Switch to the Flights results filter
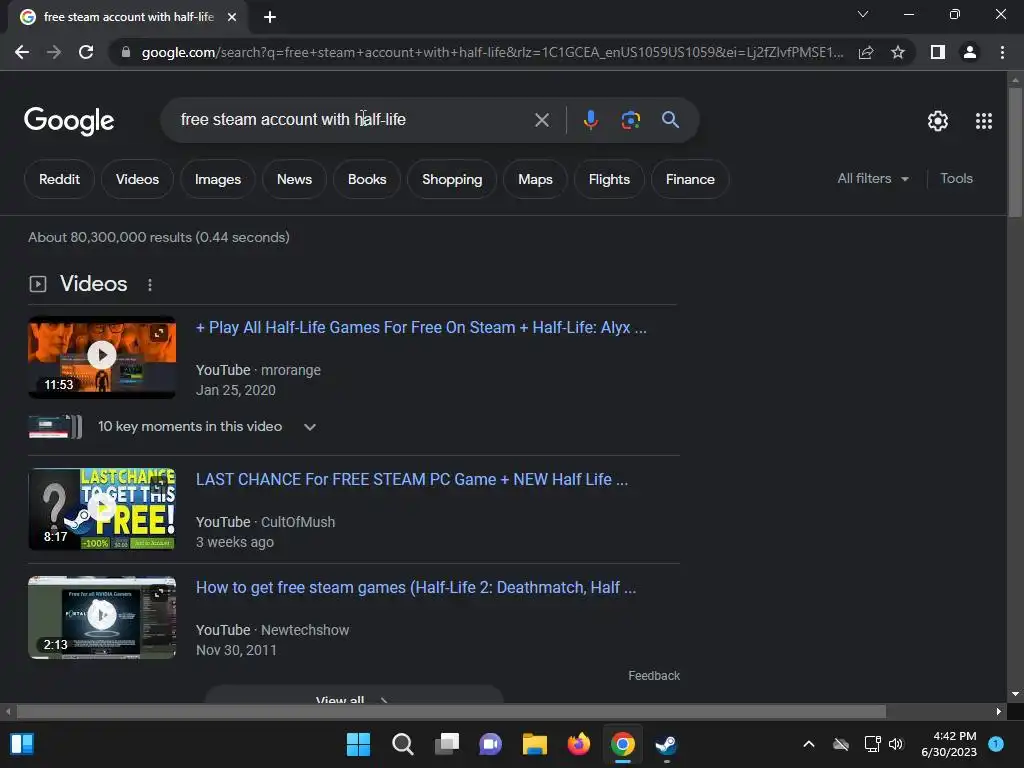Viewport: 1024px width, 768px height. [x=609, y=179]
